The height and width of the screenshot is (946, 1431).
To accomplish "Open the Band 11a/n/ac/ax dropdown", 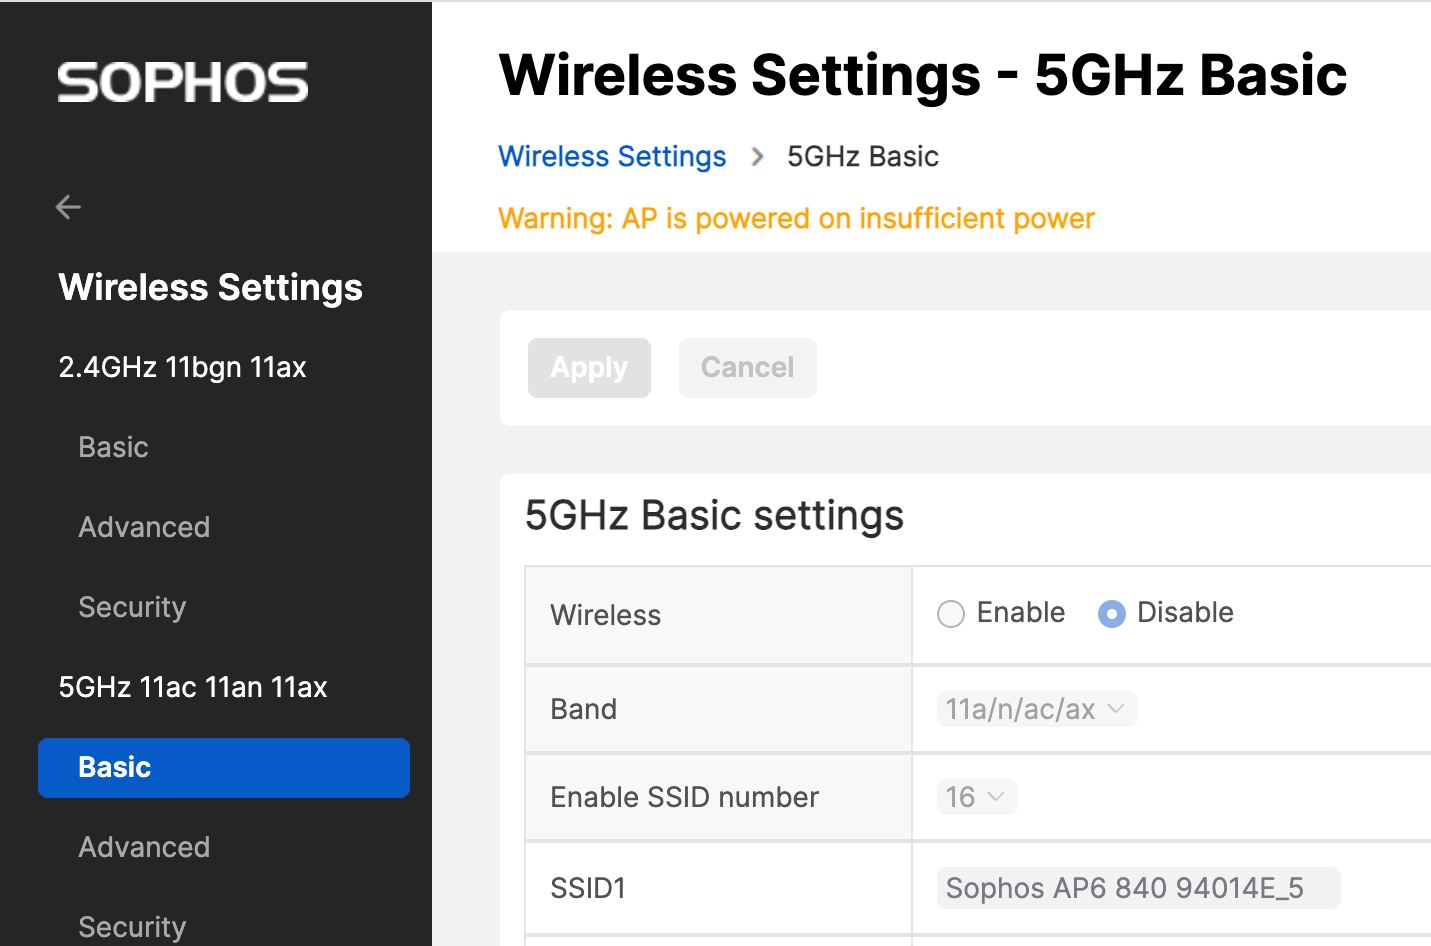I will pos(1036,709).
